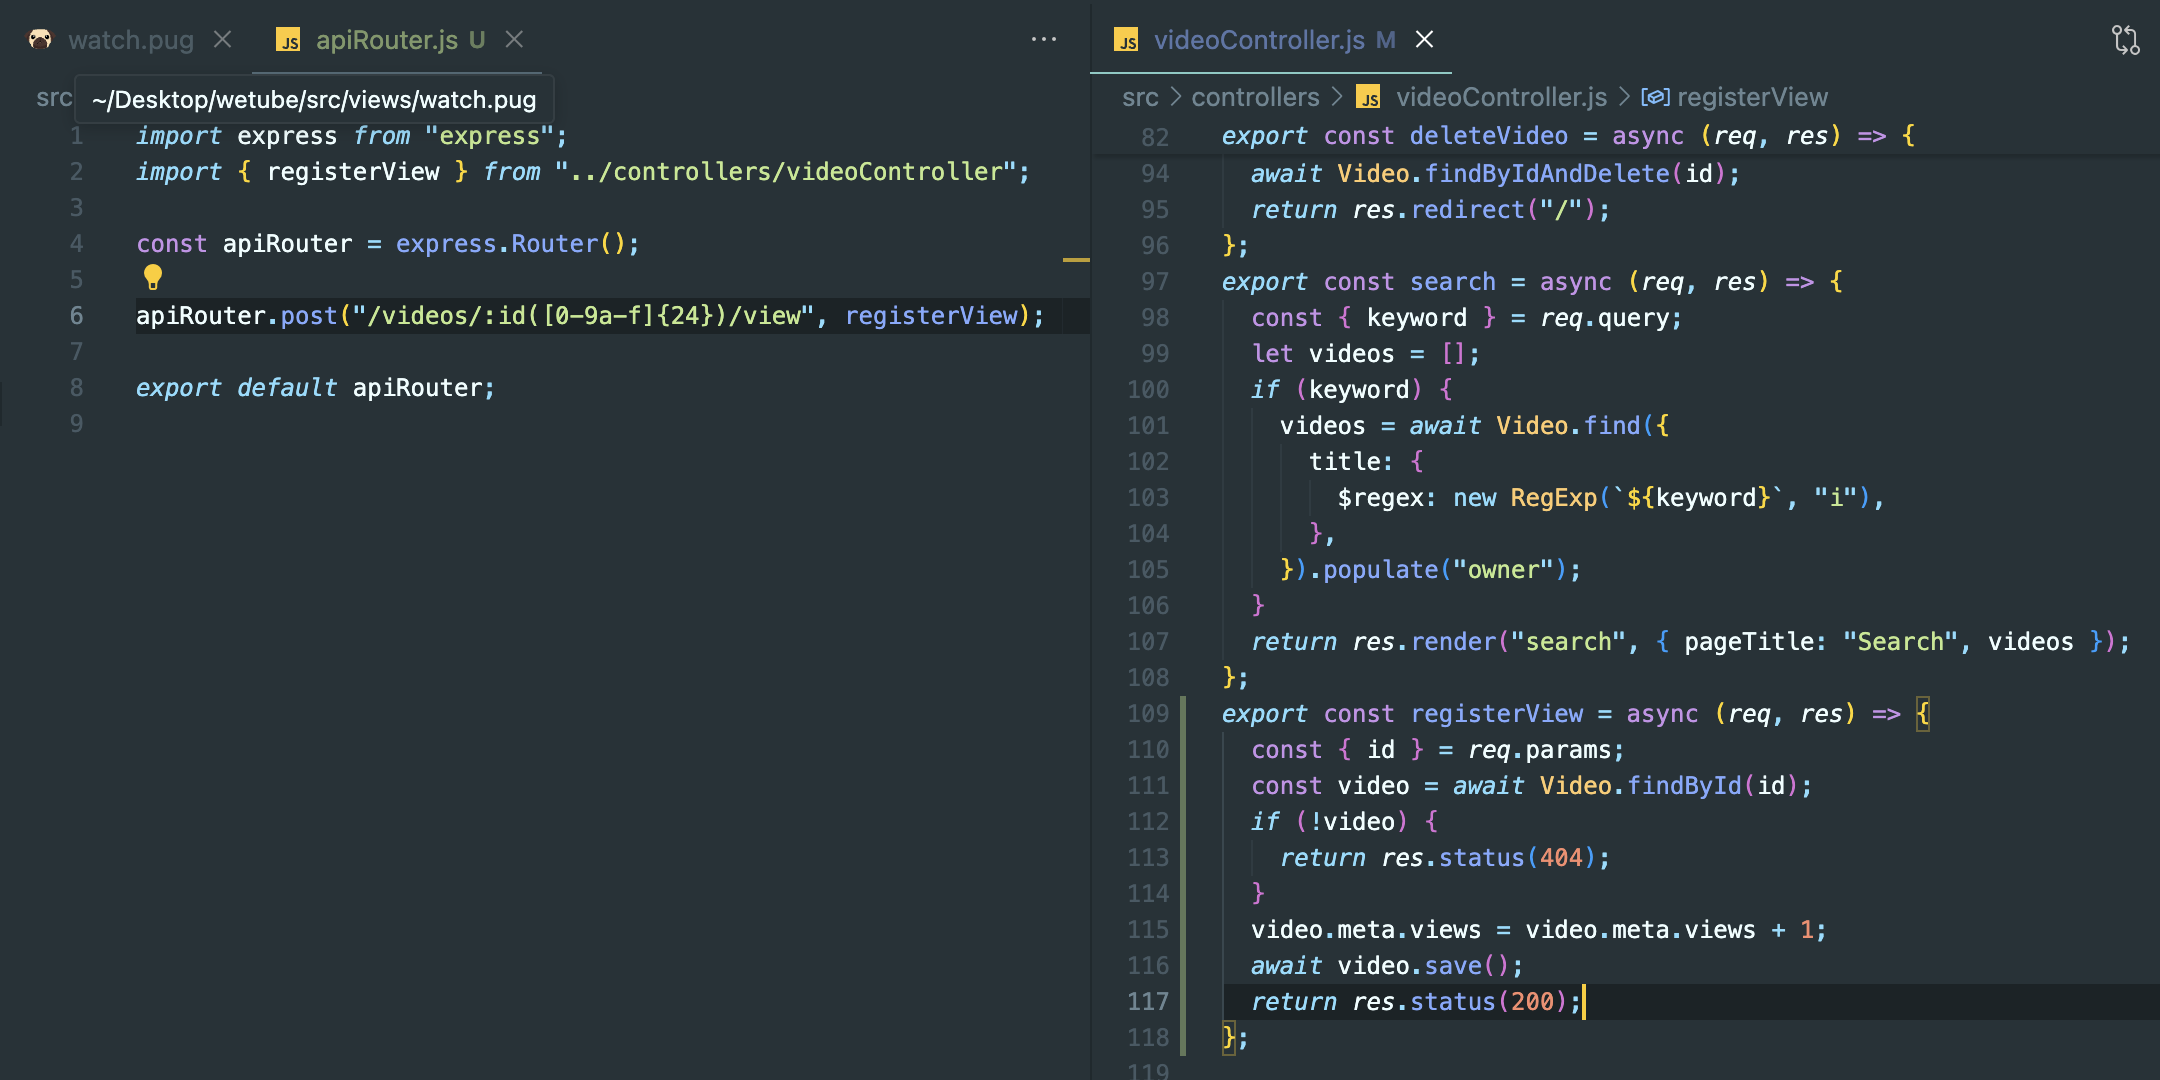Click the lightbulb quick-fix icon

[153, 277]
